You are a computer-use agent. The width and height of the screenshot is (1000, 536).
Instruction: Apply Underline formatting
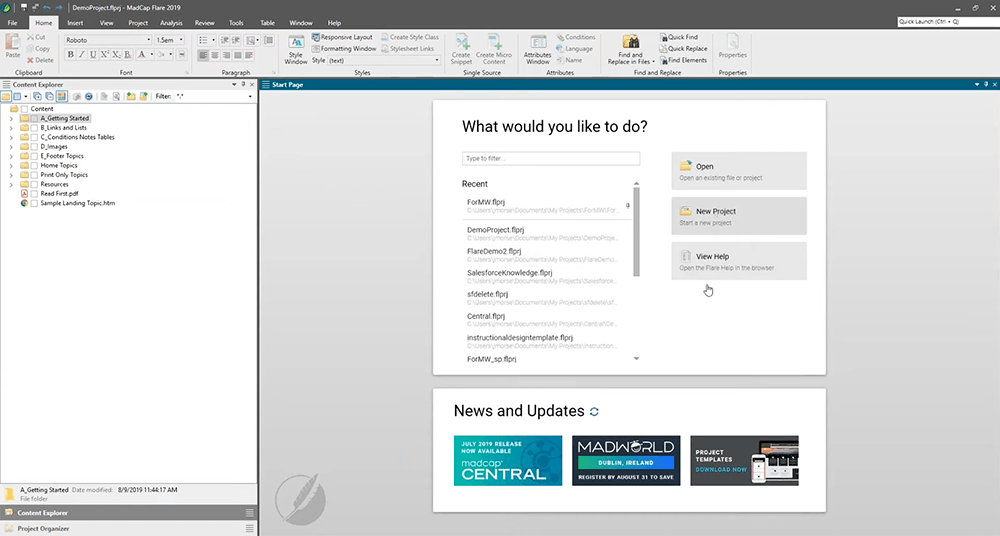[x=93, y=55]
